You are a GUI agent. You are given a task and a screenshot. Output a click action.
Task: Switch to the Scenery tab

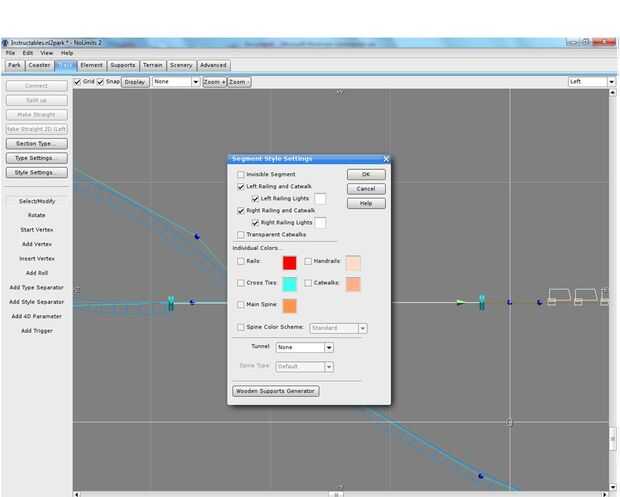(x=181, y=65)
